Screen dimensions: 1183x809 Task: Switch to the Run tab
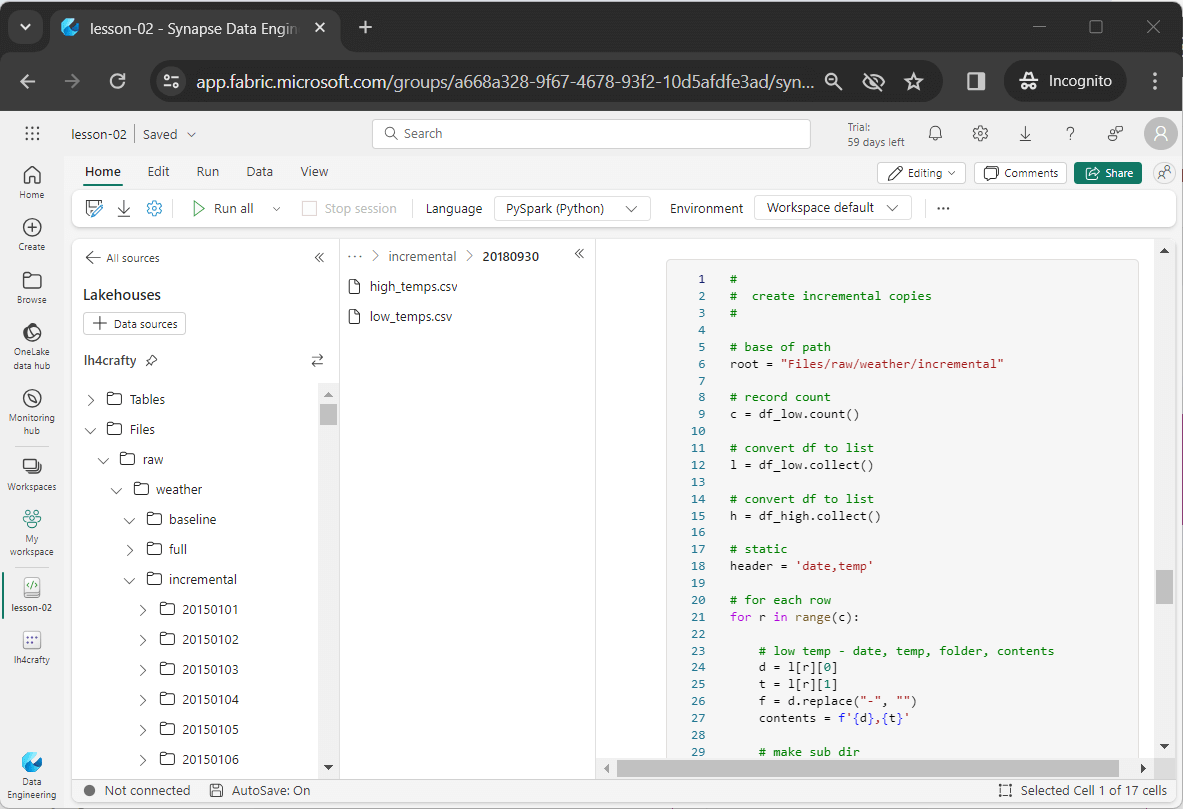[x=207, y=172]
